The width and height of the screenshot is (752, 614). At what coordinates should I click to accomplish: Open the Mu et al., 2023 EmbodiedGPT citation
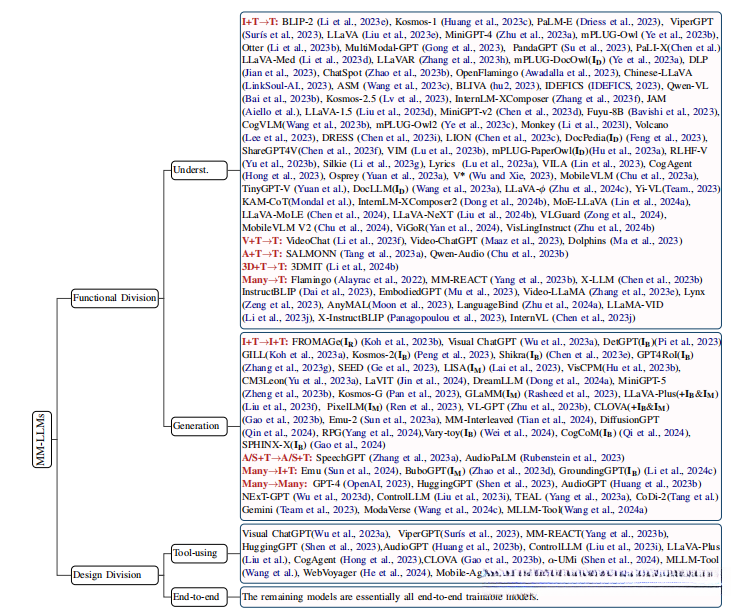(480, 292)
